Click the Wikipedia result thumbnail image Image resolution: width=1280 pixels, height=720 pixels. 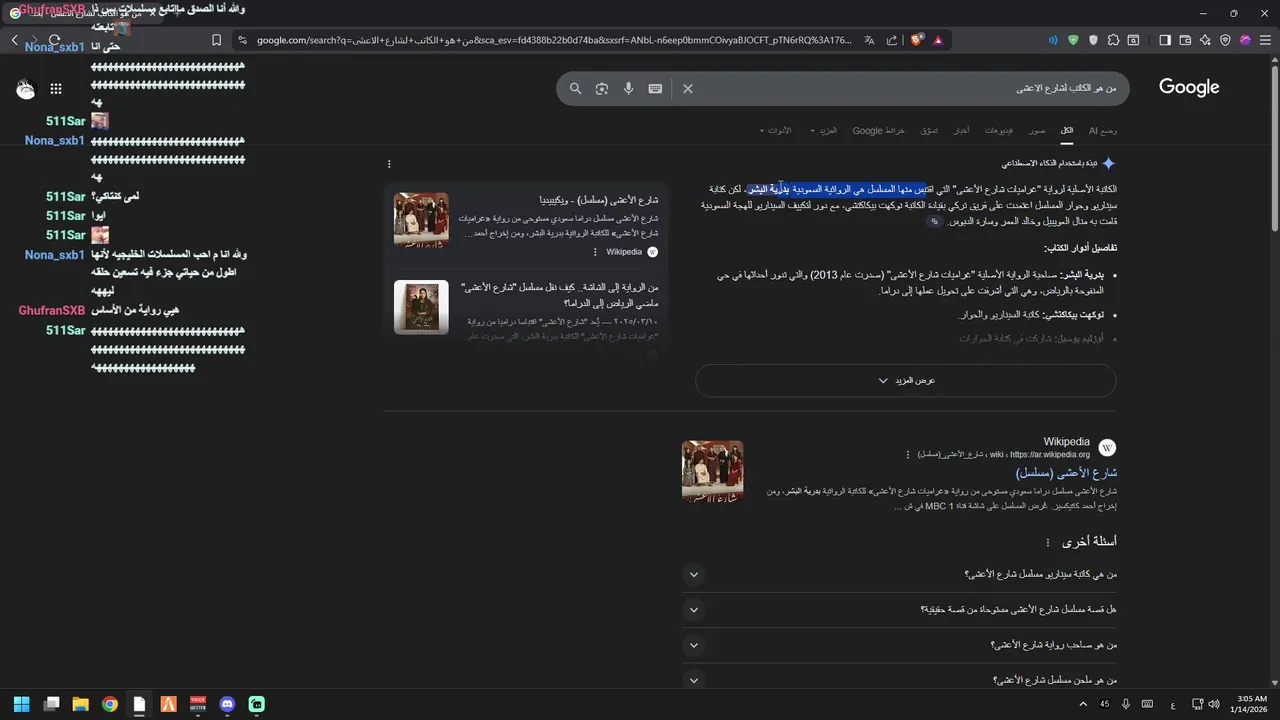[x=712, y=471]
